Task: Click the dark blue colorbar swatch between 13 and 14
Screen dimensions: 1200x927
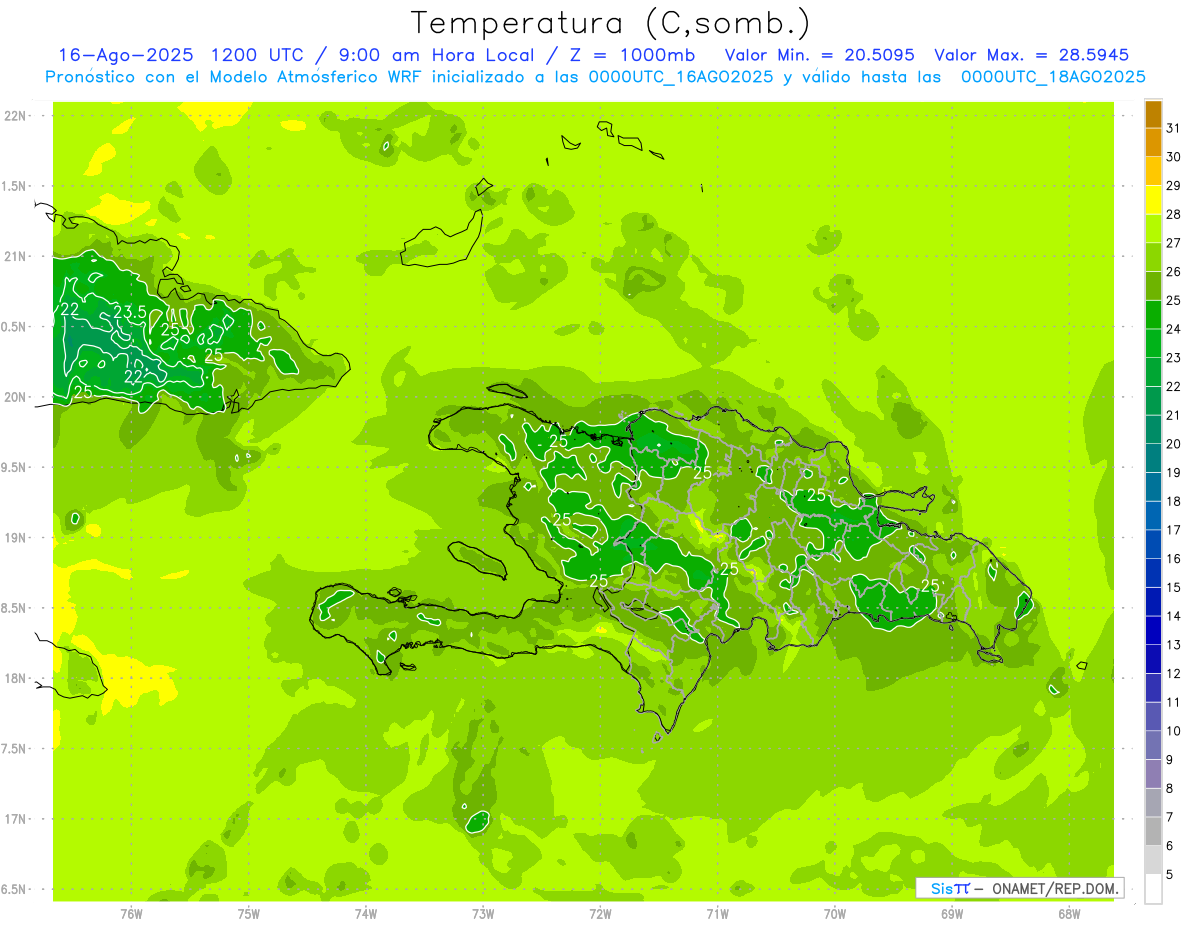Action: coord(1153,630)
